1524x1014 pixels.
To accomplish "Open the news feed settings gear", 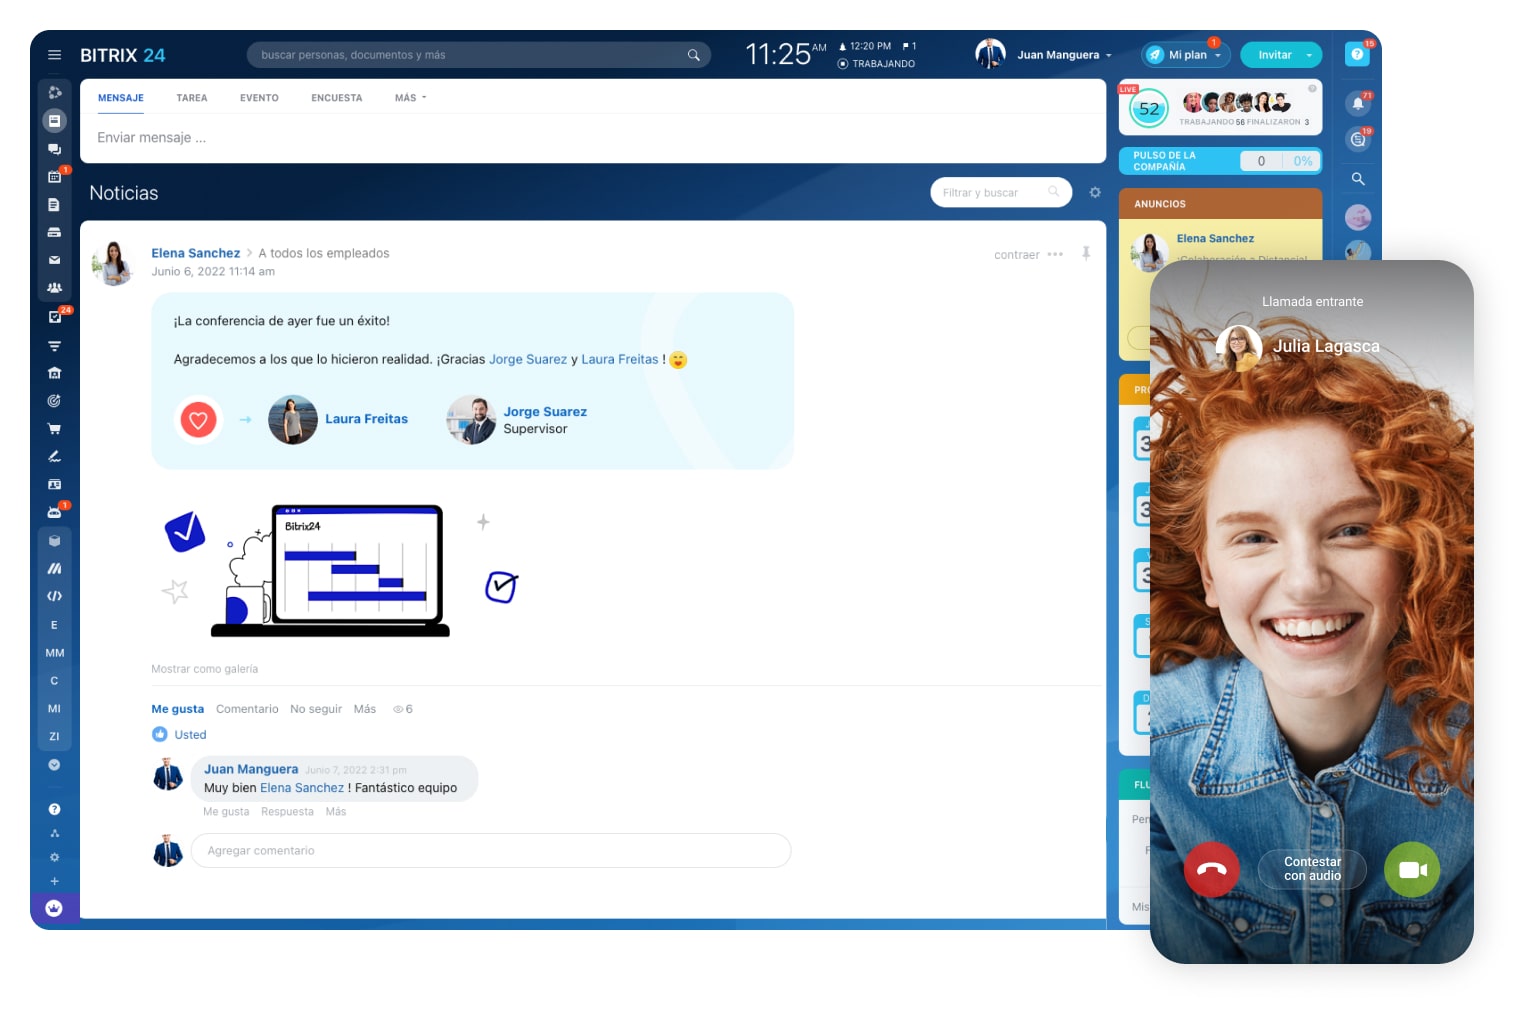I will (1095, 192).
